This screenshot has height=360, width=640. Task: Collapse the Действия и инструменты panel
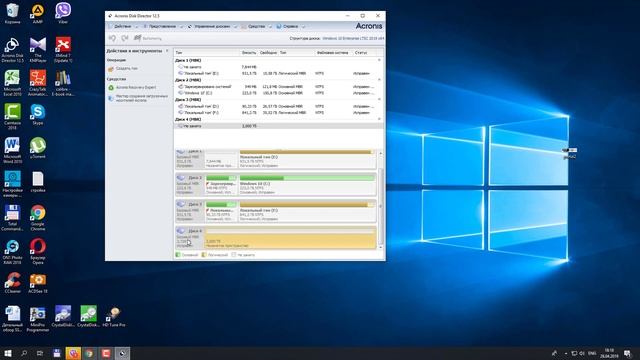[167, 51]
